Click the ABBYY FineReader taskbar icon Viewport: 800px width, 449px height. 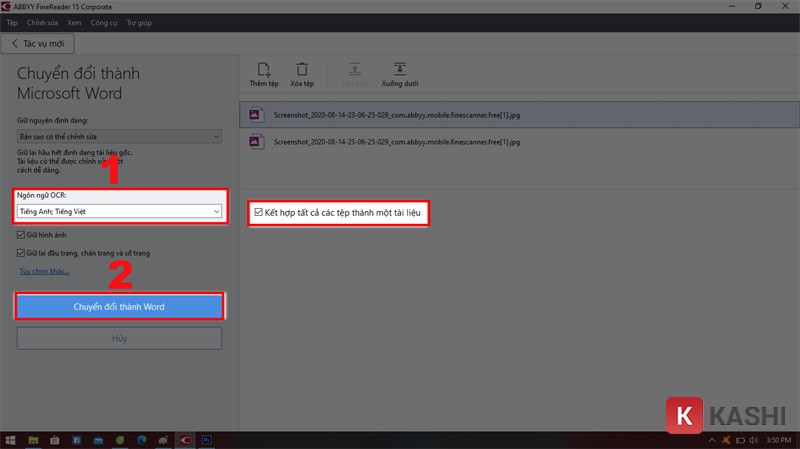(x=184, y=439)
